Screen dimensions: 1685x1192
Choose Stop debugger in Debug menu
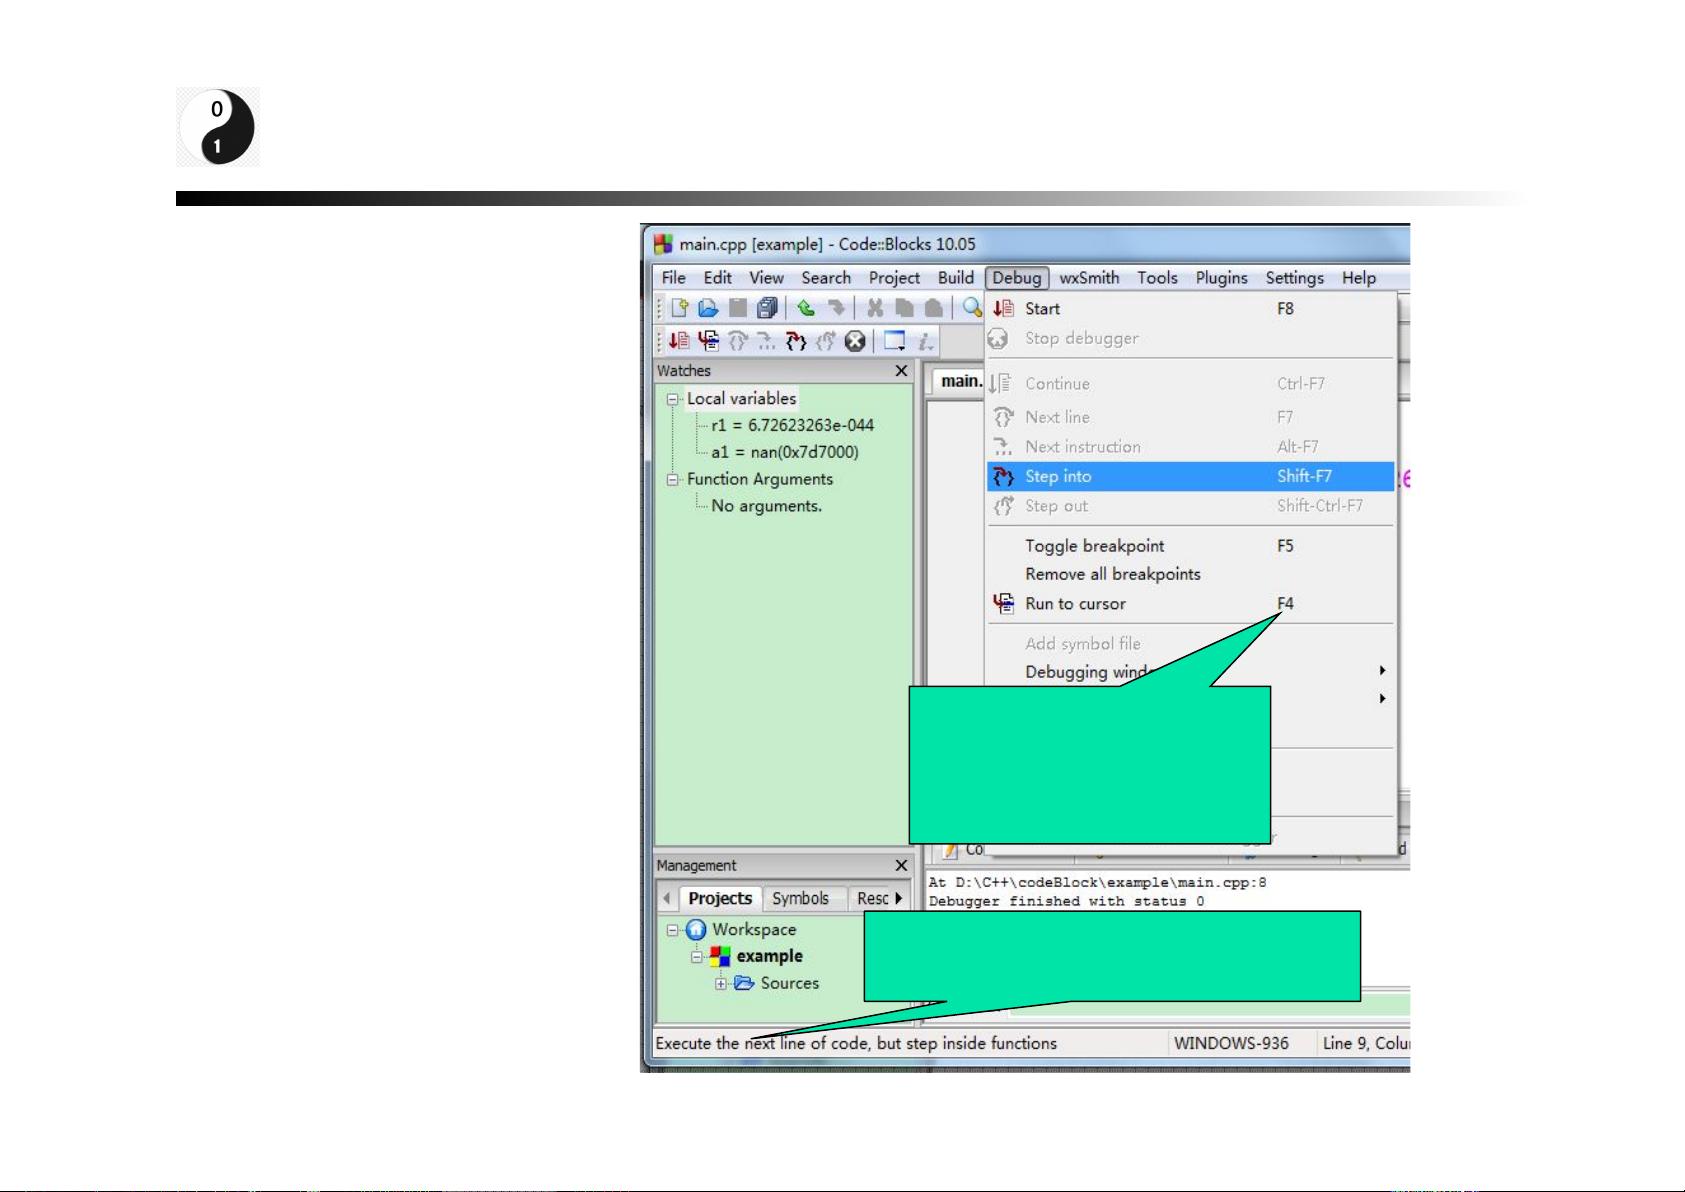(1190, 338)
